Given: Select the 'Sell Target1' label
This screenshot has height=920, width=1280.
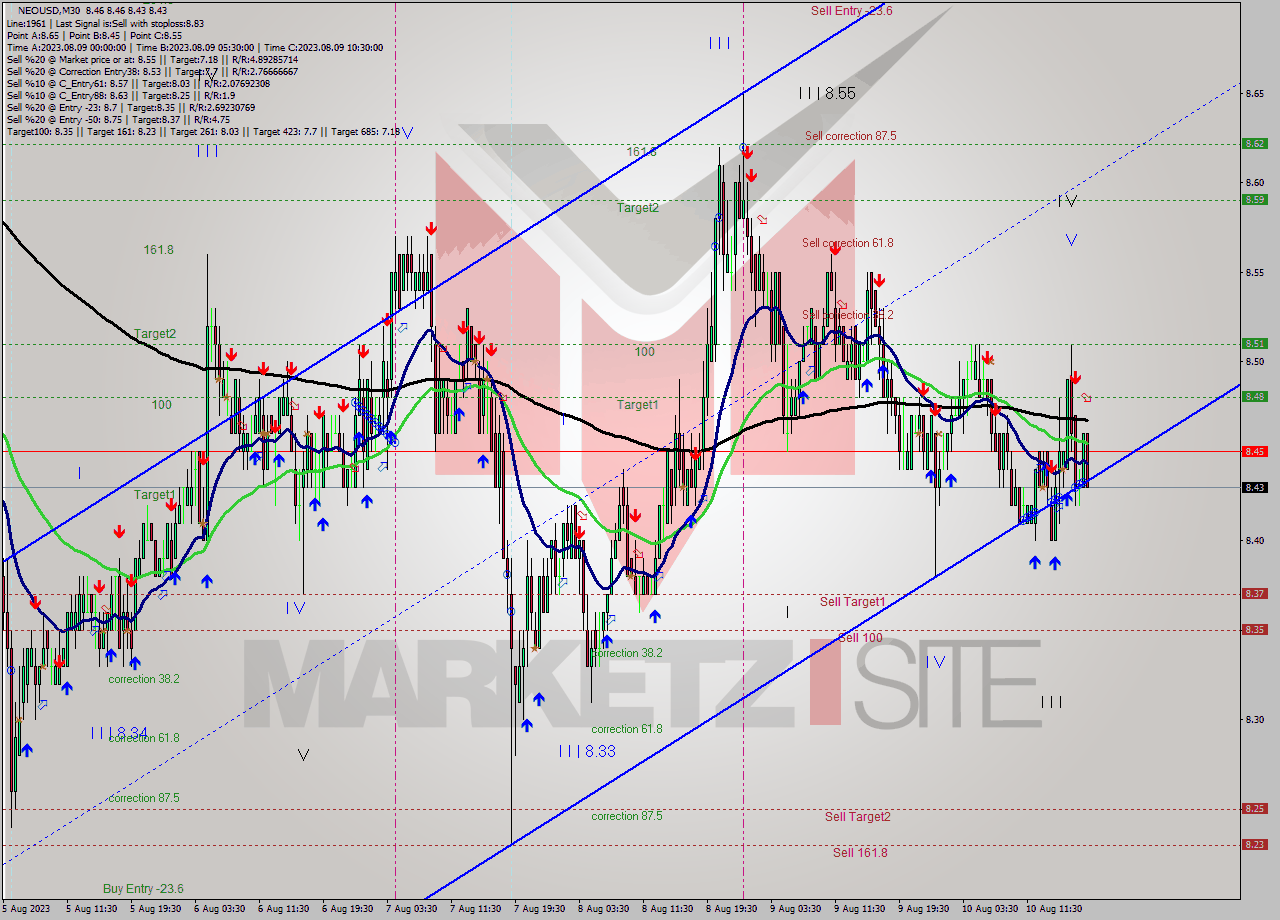Looking at the screenshot, I should tap(852, 602).
